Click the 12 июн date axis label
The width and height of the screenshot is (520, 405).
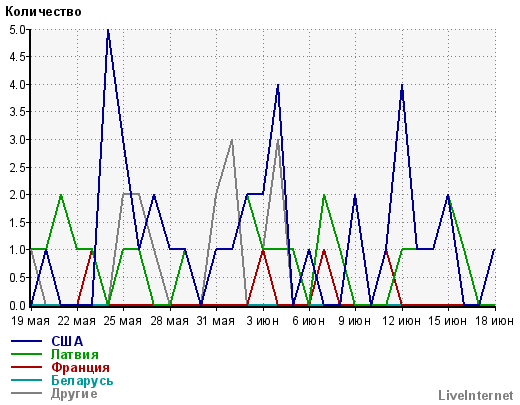401,321
